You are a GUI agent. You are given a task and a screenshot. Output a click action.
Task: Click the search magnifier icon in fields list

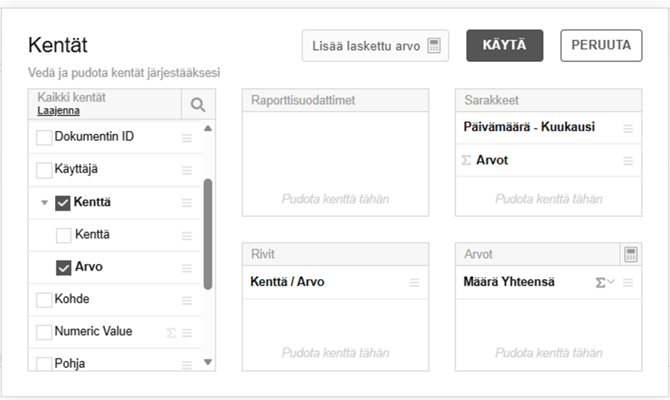(x=198, y=104)
